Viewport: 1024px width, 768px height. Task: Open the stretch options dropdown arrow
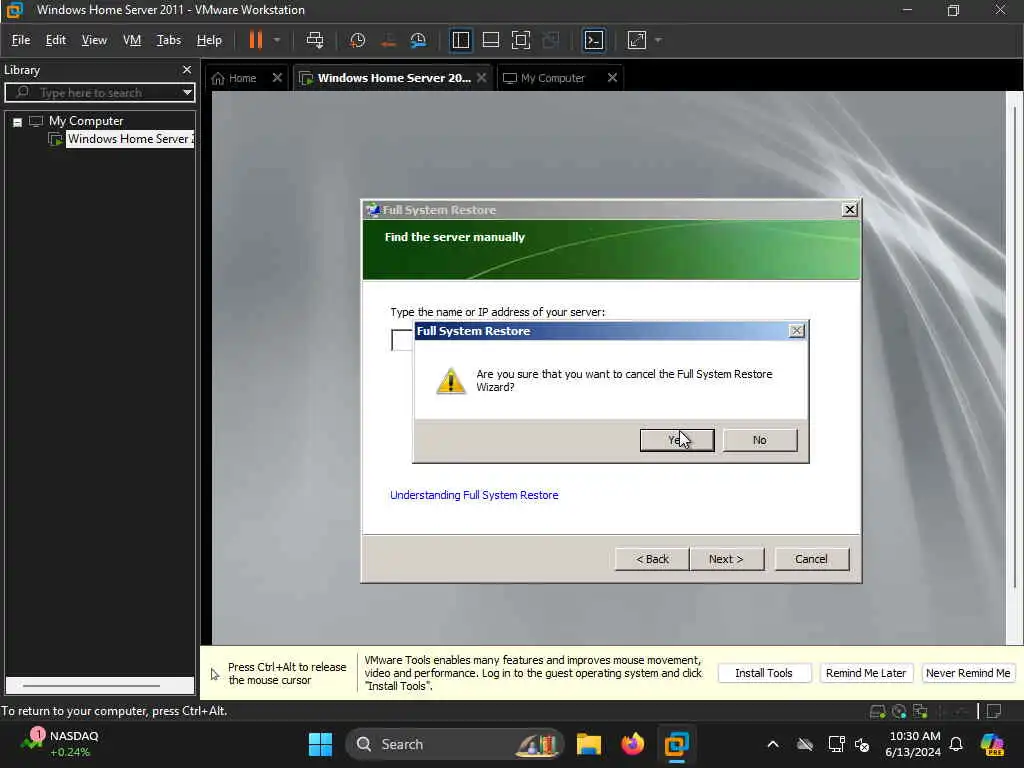click(658, 40)
